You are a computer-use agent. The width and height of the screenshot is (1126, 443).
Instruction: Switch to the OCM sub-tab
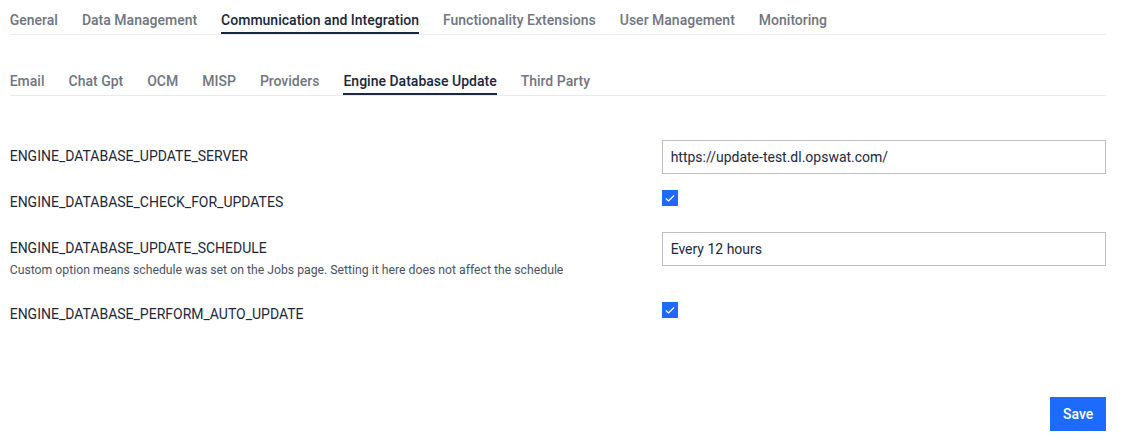(162, 81)
